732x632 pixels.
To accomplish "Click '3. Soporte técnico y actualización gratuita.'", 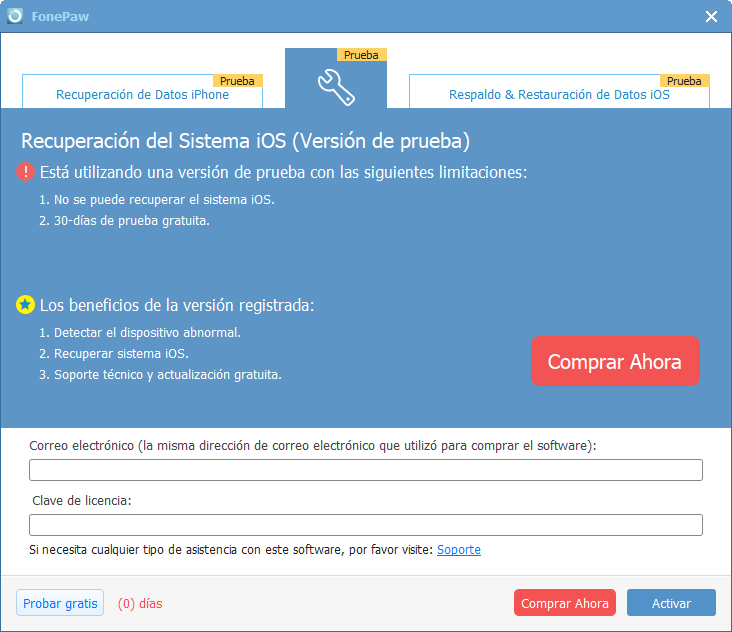I will (x=160, y=375).
